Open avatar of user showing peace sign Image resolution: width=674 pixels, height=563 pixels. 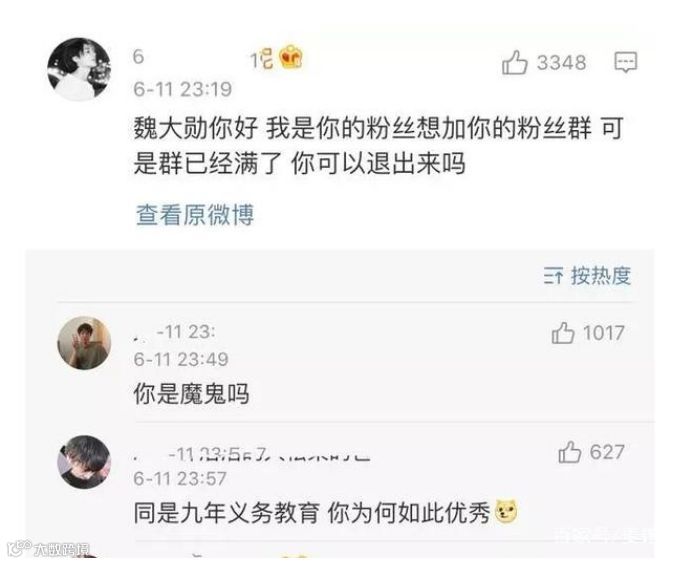pos(84,343)
